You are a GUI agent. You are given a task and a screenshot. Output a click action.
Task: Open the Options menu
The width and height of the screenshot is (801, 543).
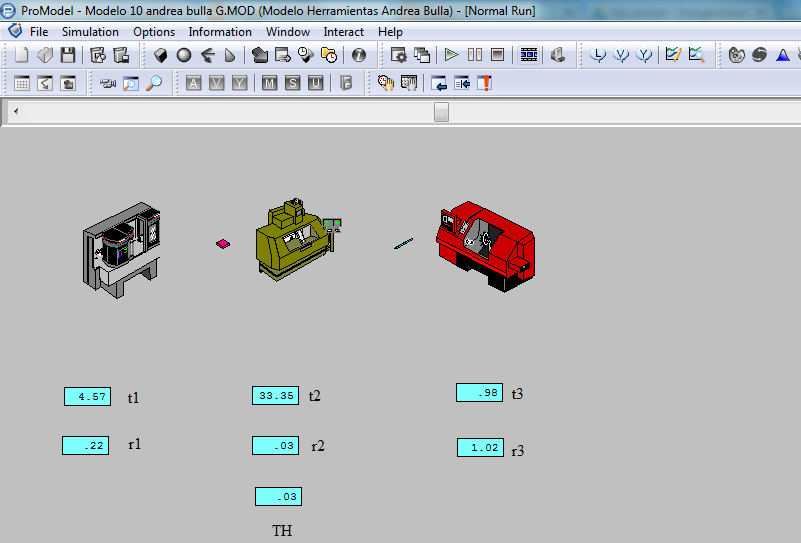click(x=154, y=32)
